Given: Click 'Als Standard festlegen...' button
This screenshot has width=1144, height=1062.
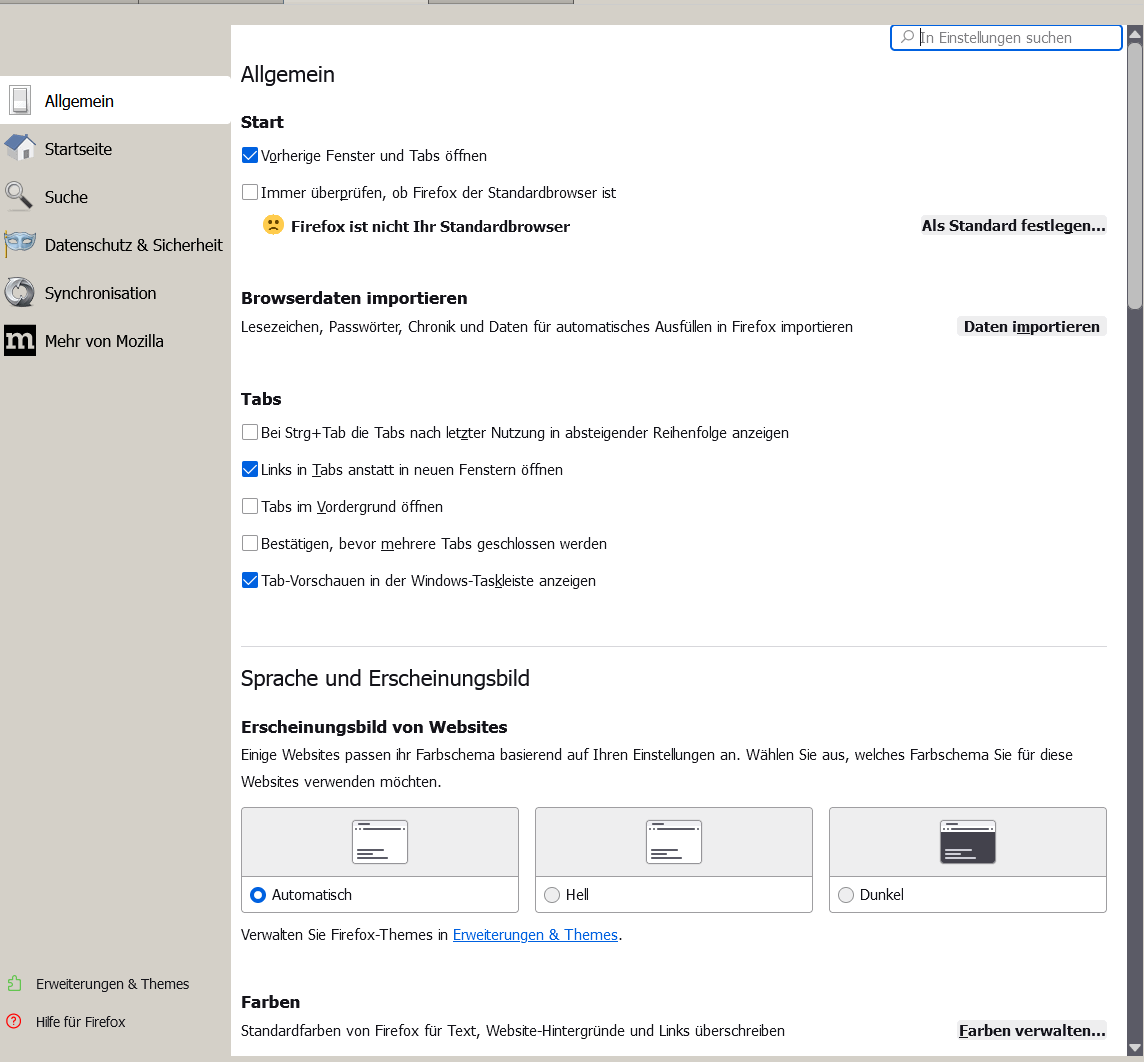Looking at the screenshot, I should coord(1013,225).
